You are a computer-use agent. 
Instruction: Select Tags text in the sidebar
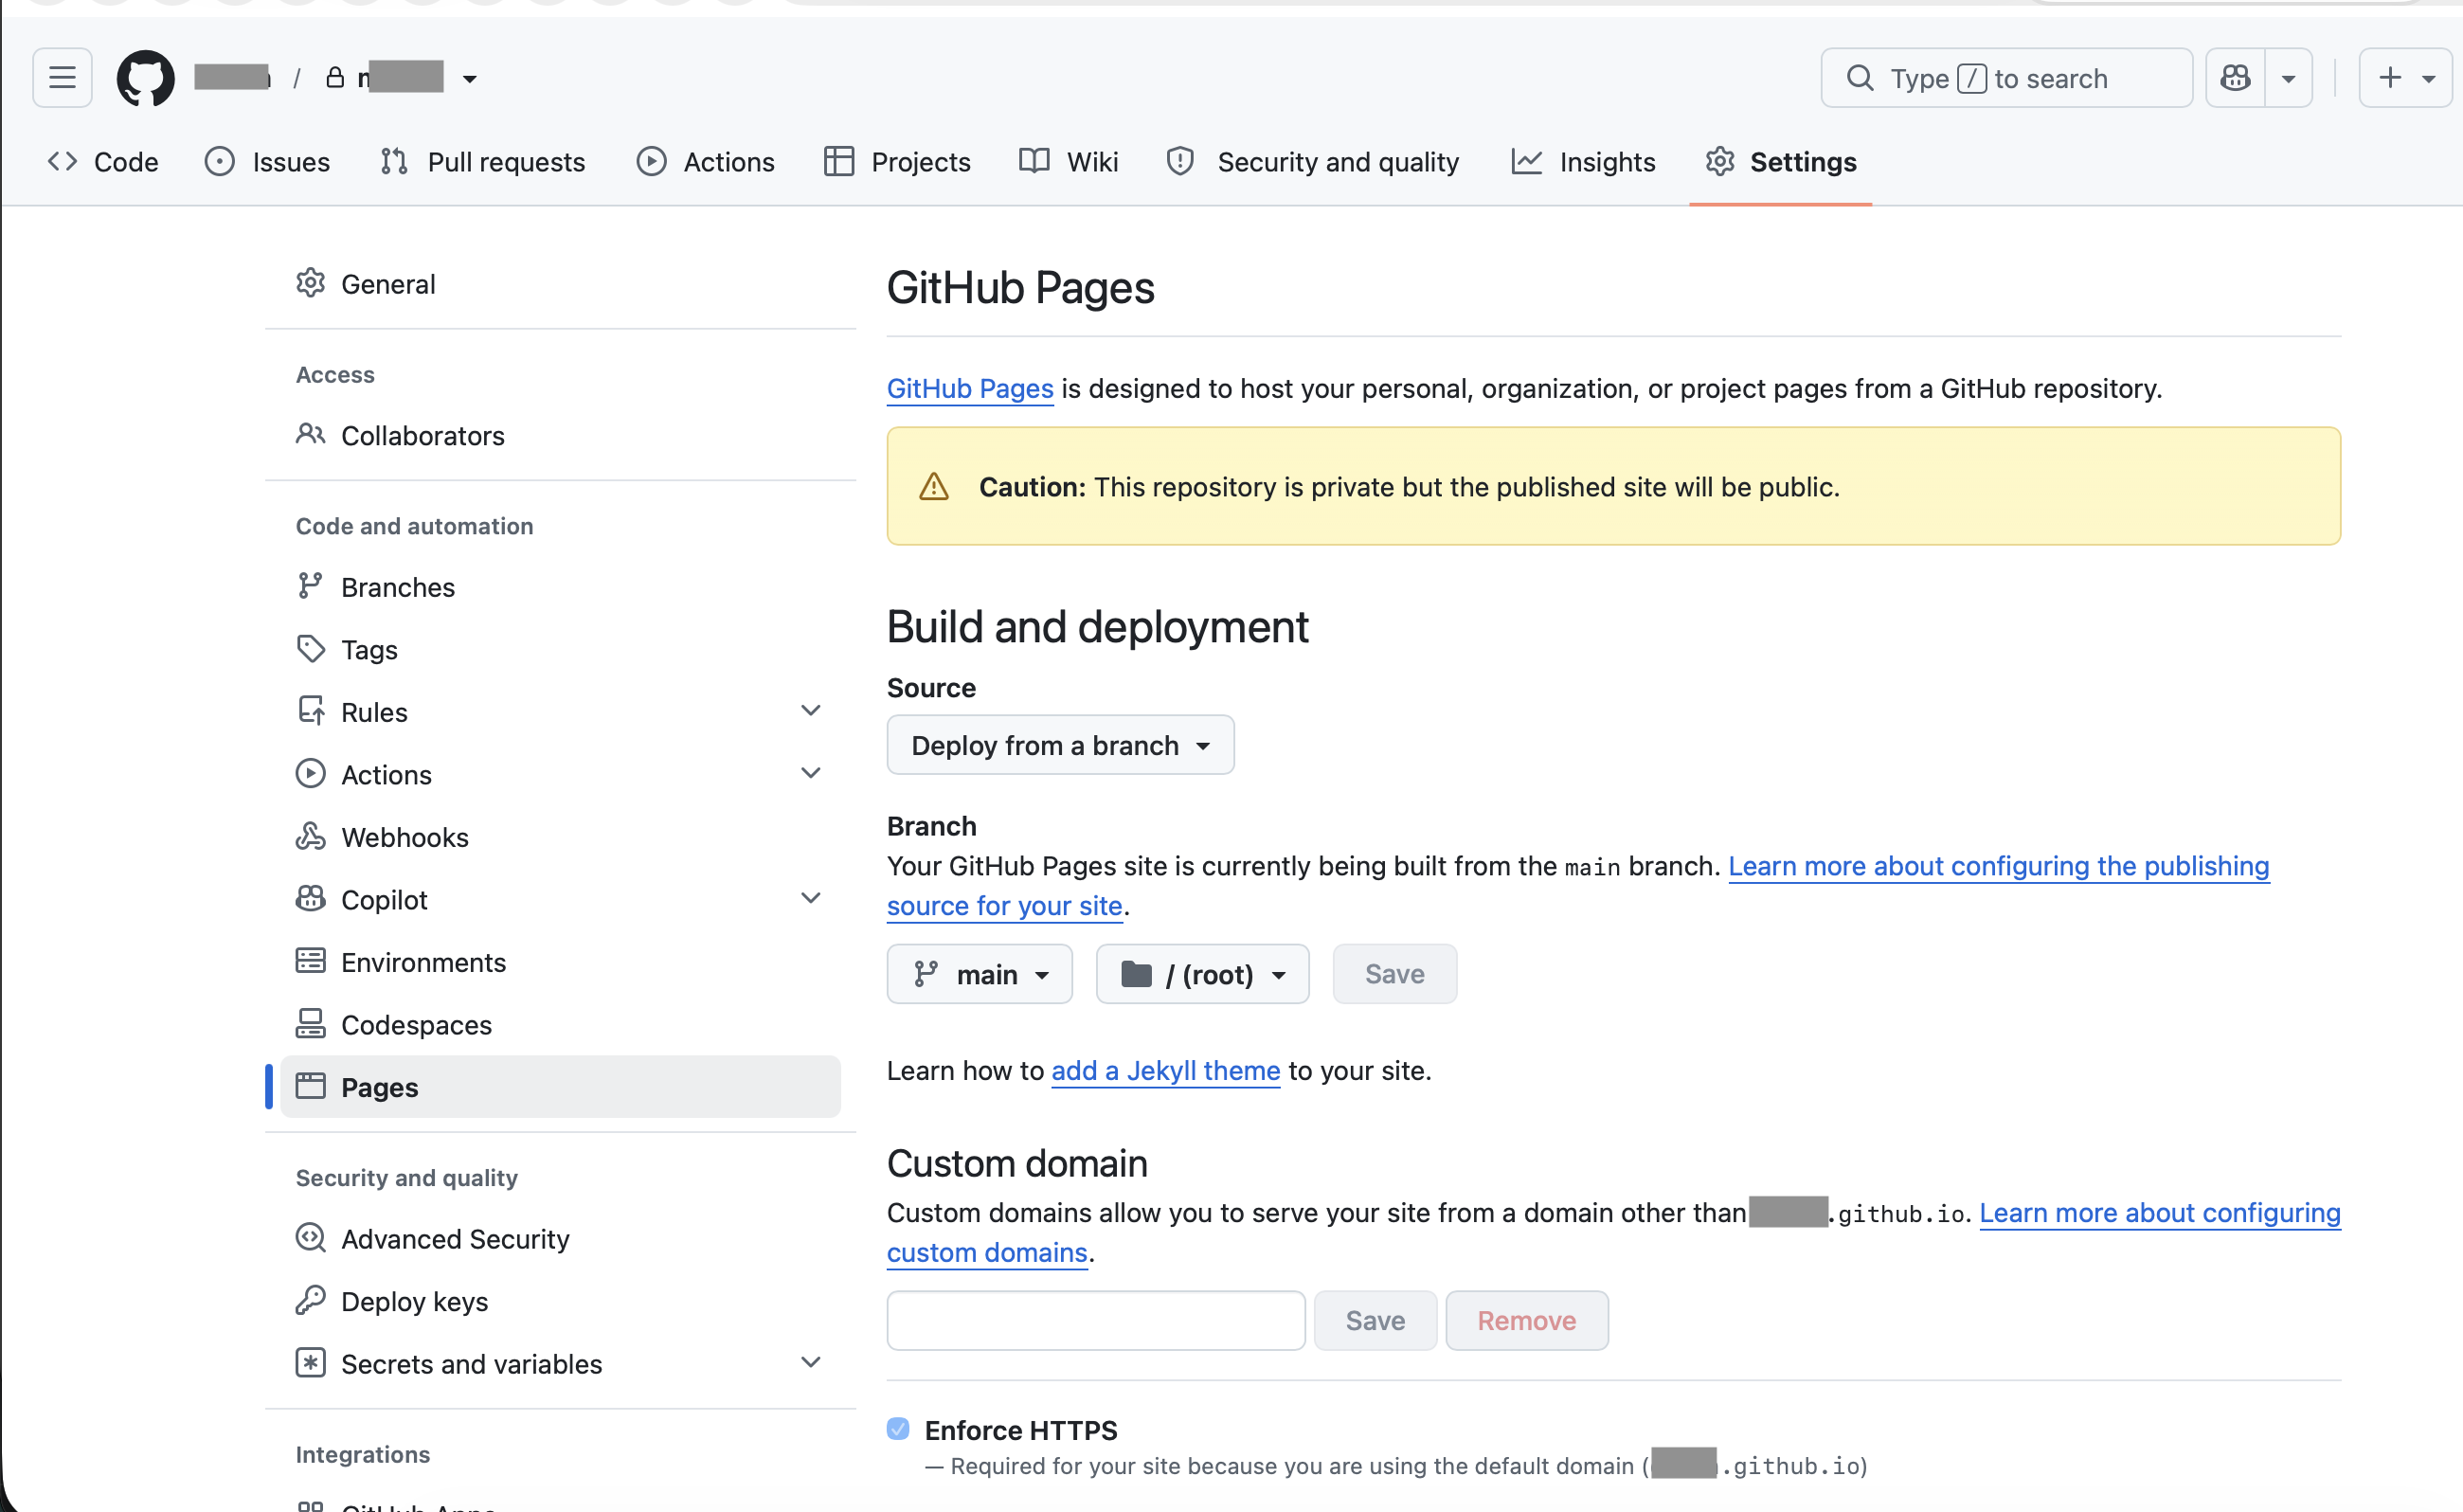[369, 650]
